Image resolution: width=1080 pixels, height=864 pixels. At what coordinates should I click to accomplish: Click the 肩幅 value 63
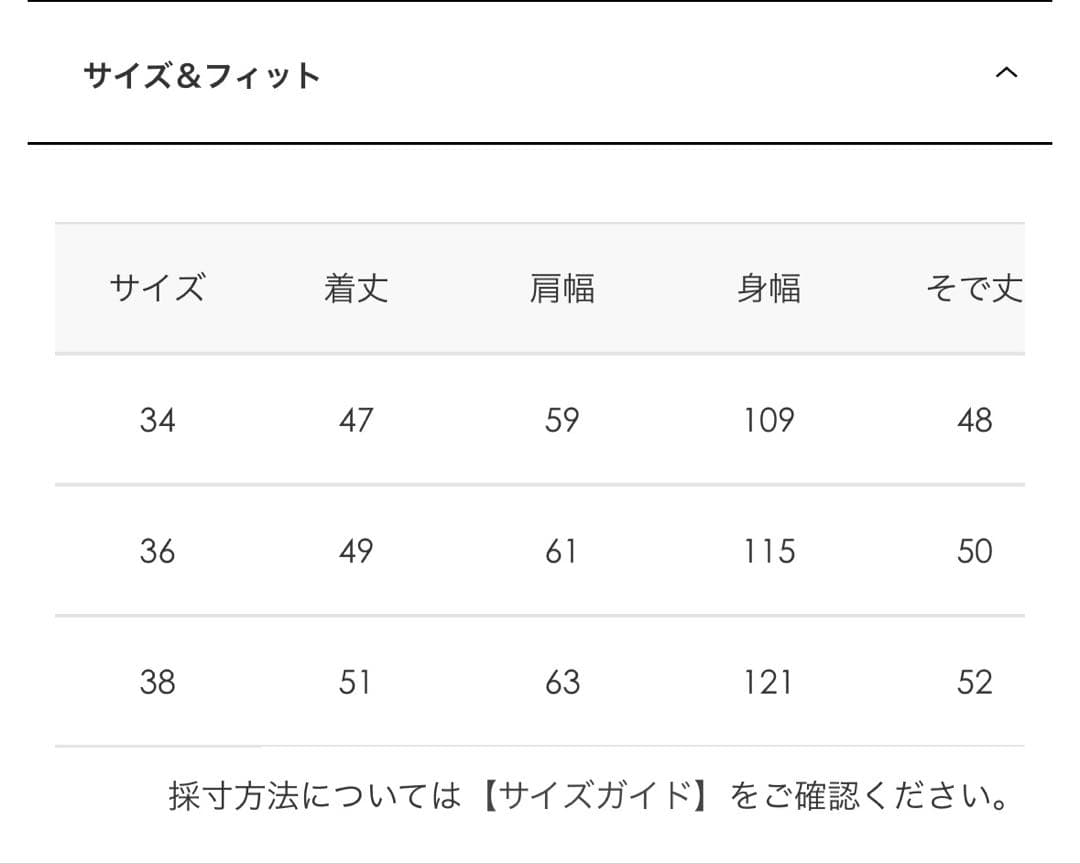[x=561, y=682]
